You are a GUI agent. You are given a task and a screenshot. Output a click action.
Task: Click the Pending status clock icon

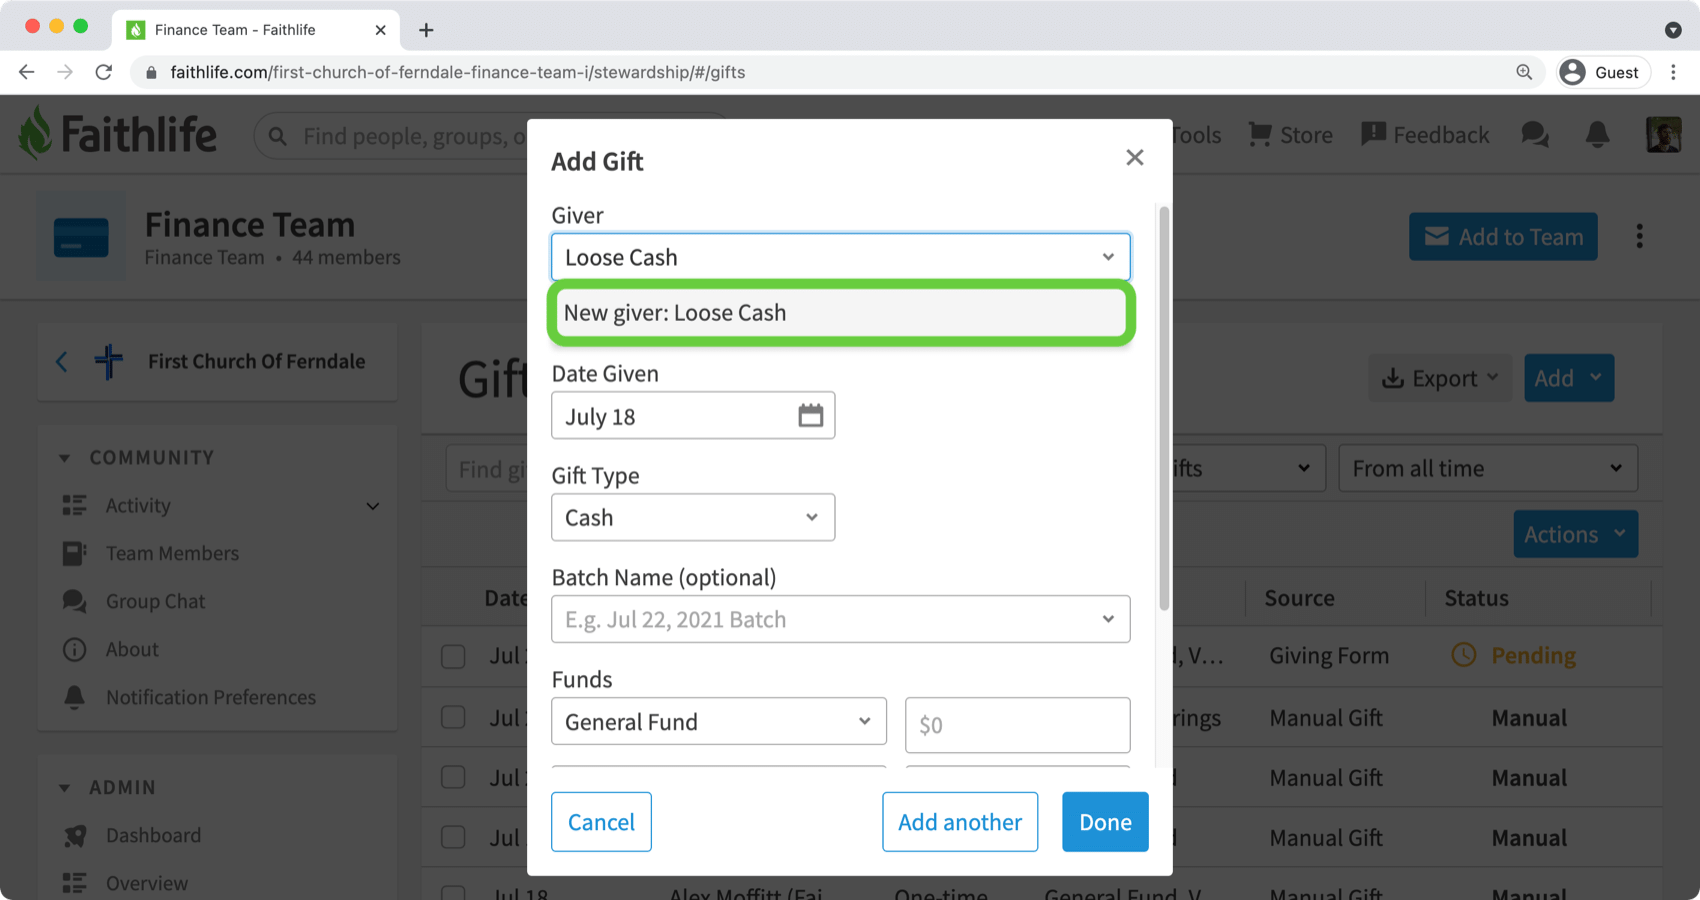click(x=1464, y=655)
